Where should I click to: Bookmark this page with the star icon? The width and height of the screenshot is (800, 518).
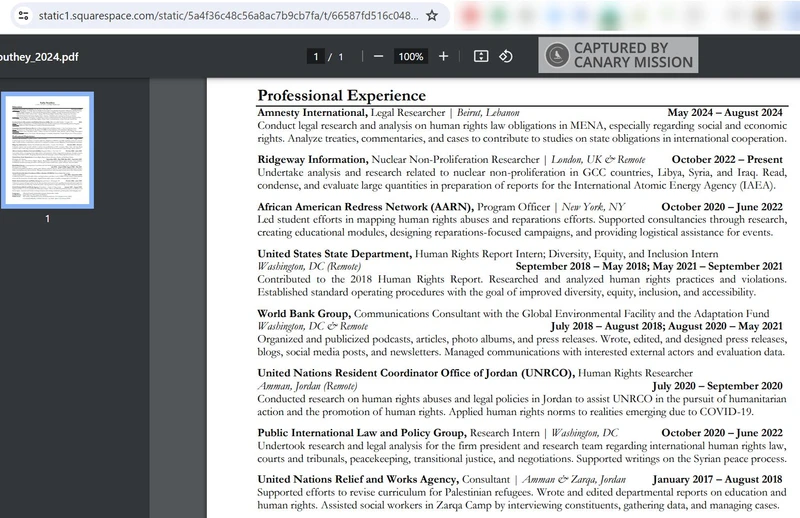tap(431, 16)
